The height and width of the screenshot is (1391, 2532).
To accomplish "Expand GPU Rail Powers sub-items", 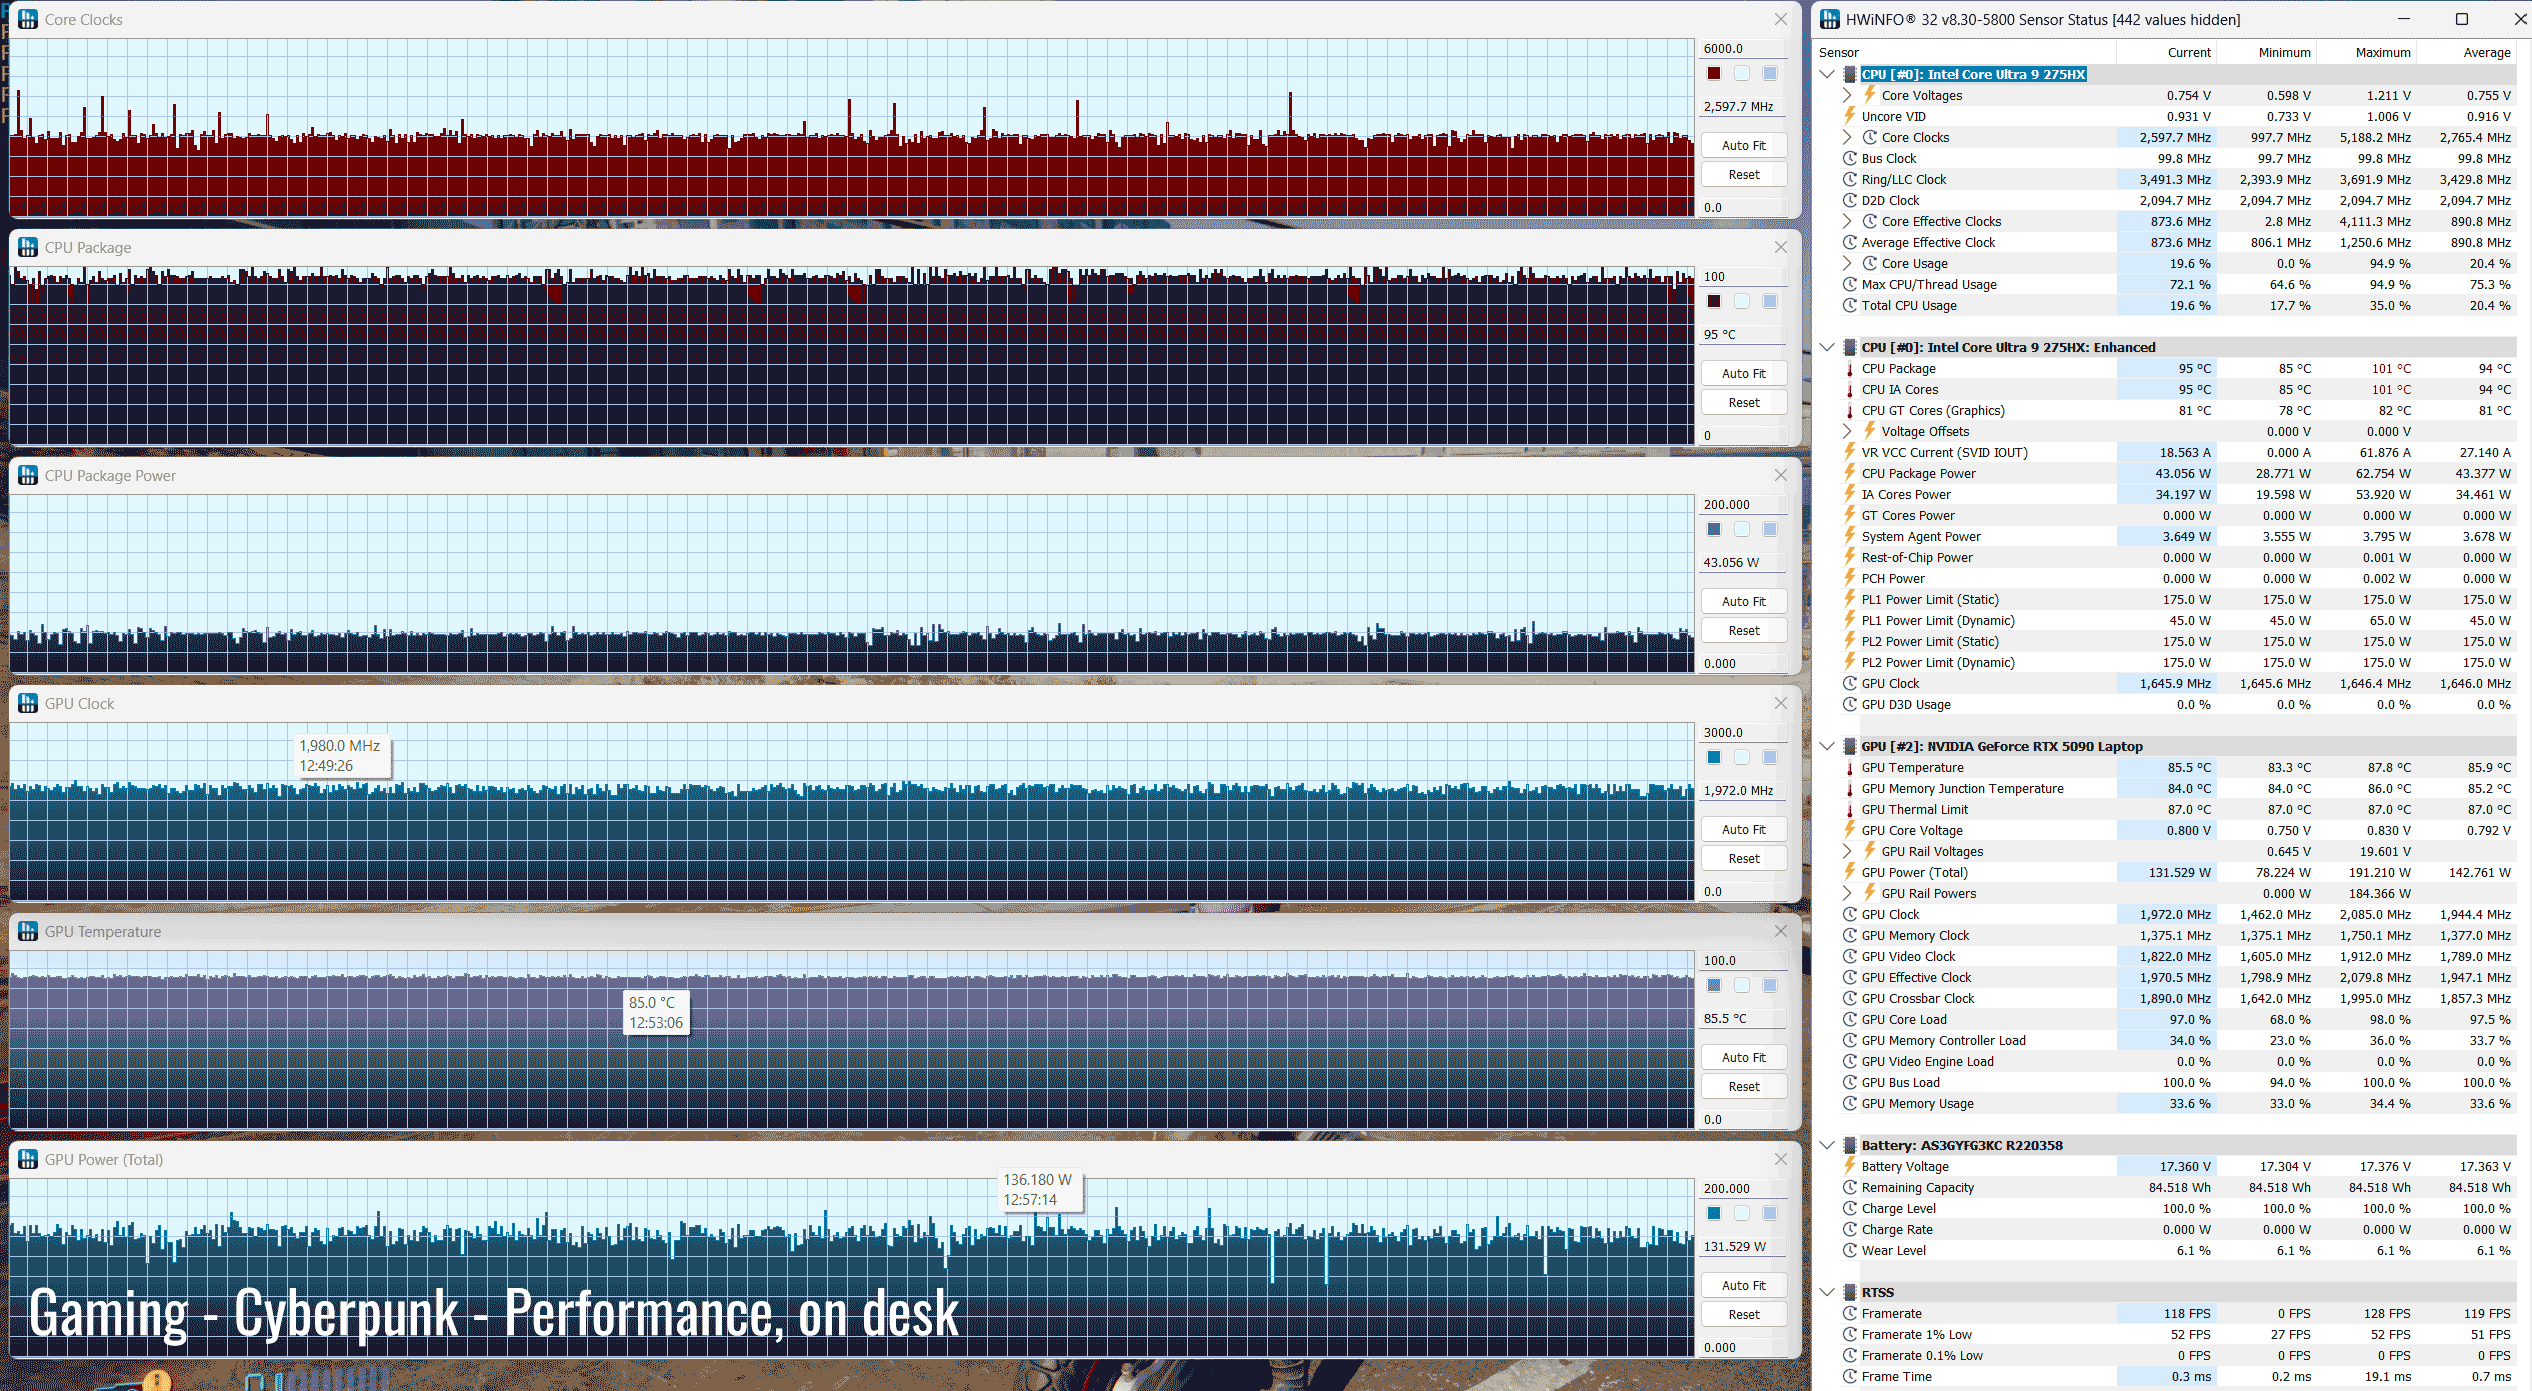I will (x=1847, y=893).
